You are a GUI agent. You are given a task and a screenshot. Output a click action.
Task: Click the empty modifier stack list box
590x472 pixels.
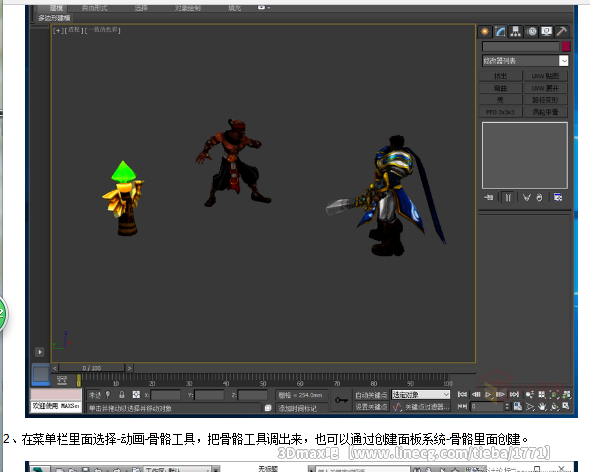click(x=525, y=155)
